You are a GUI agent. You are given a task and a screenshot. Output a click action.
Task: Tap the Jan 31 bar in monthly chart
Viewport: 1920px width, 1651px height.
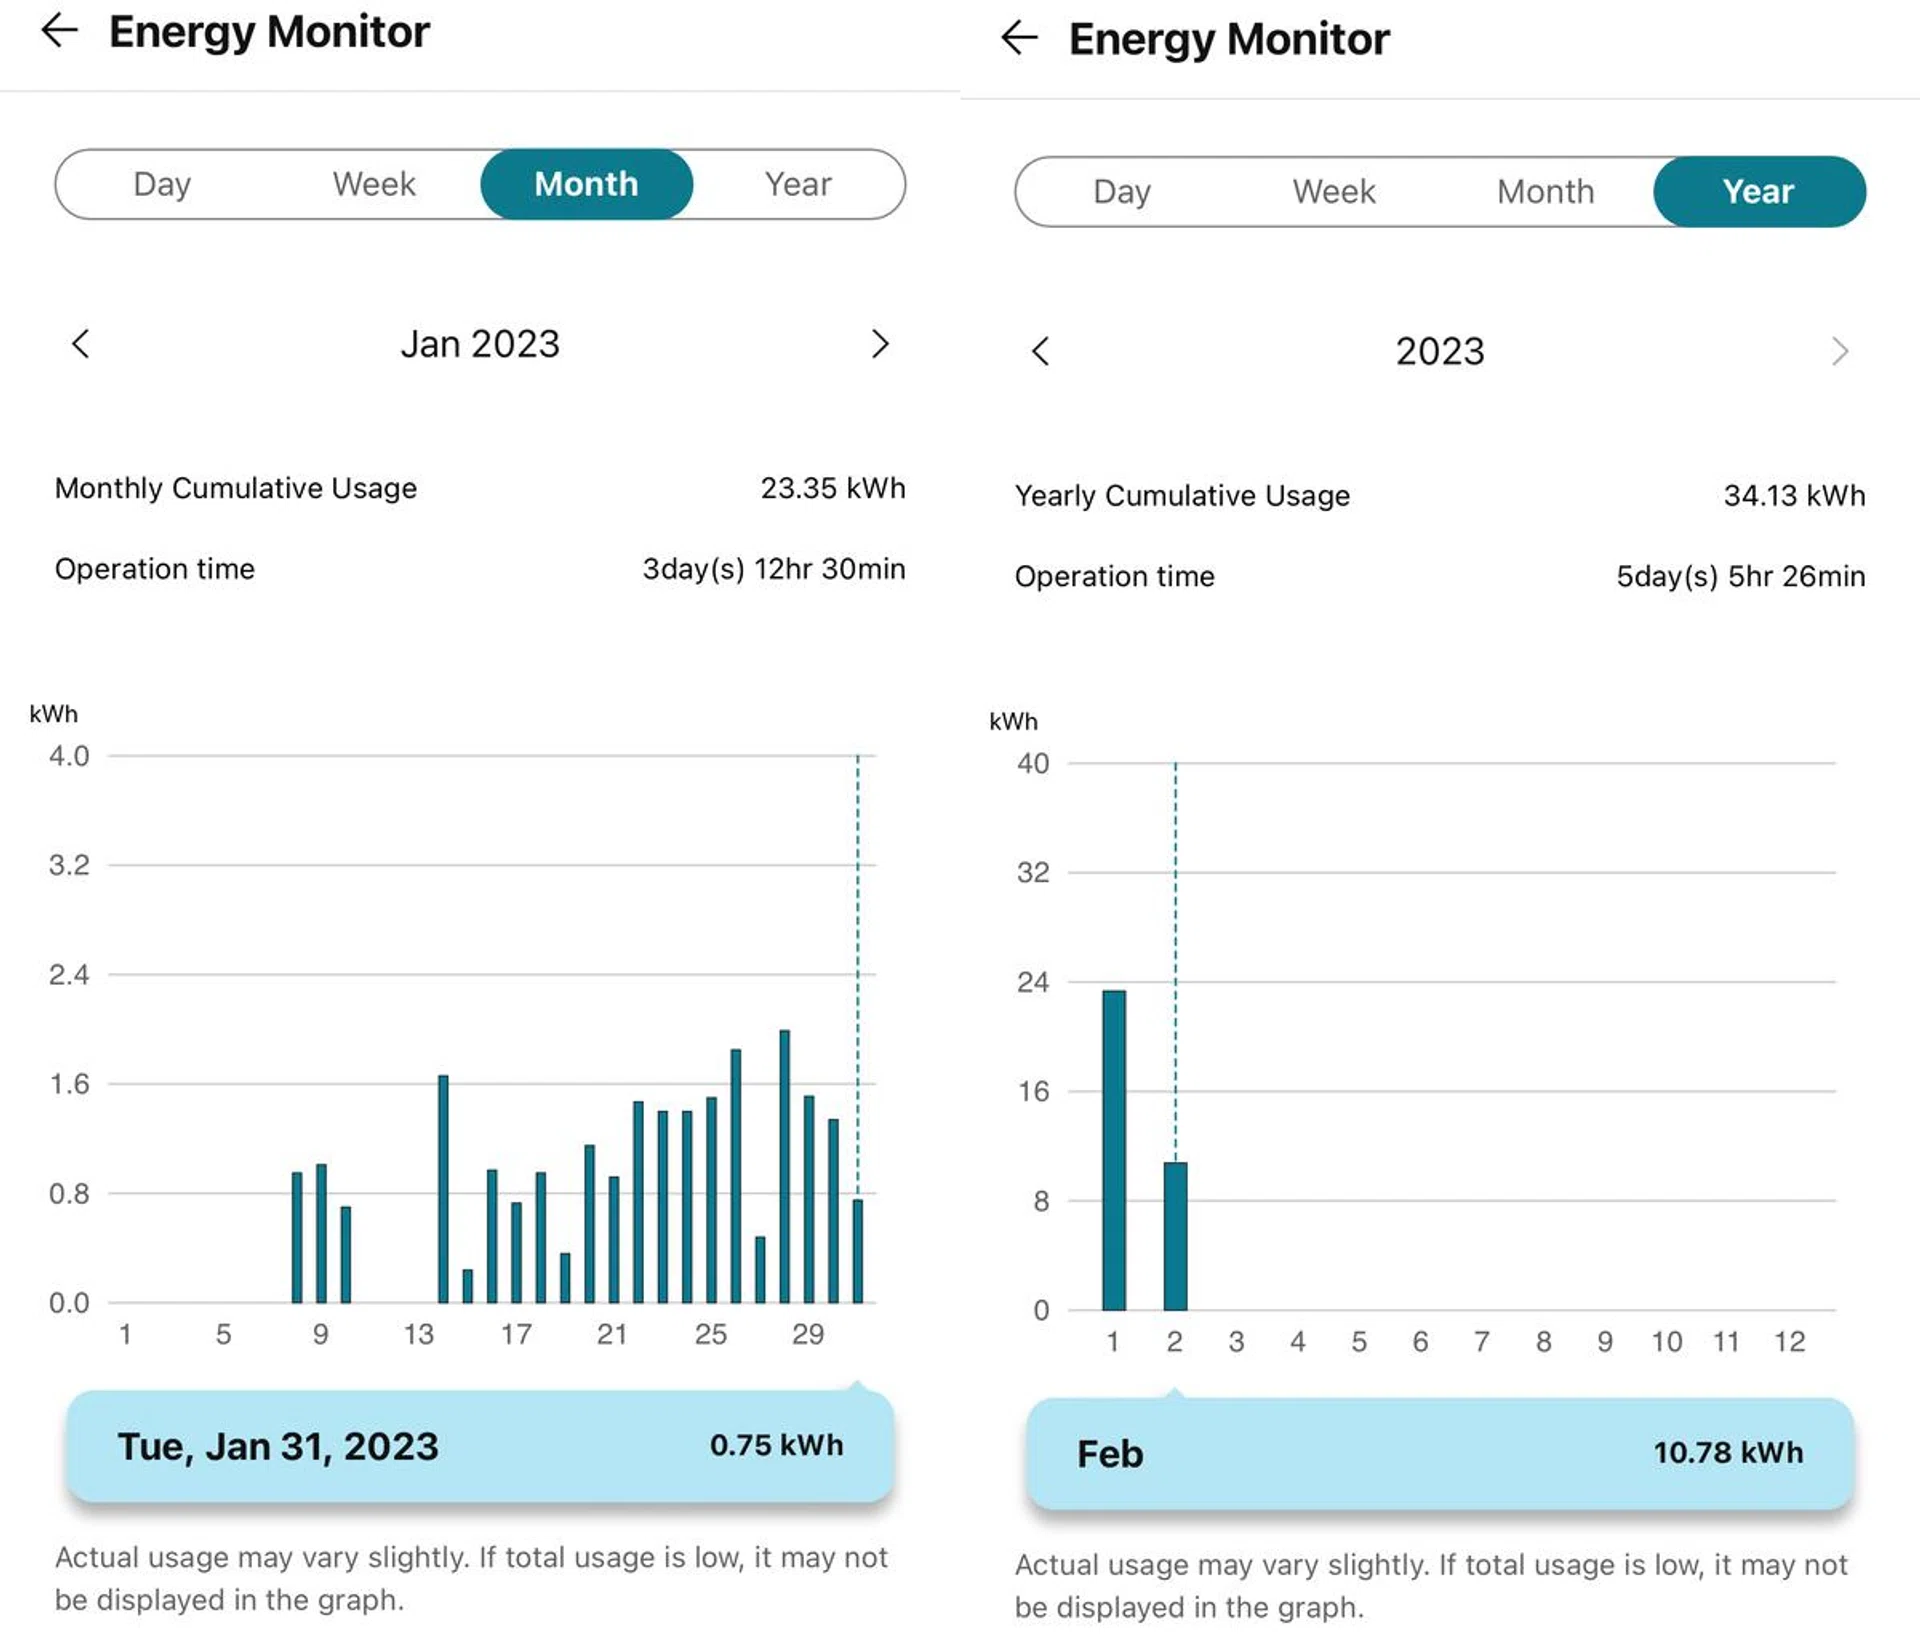[857, 1250]
